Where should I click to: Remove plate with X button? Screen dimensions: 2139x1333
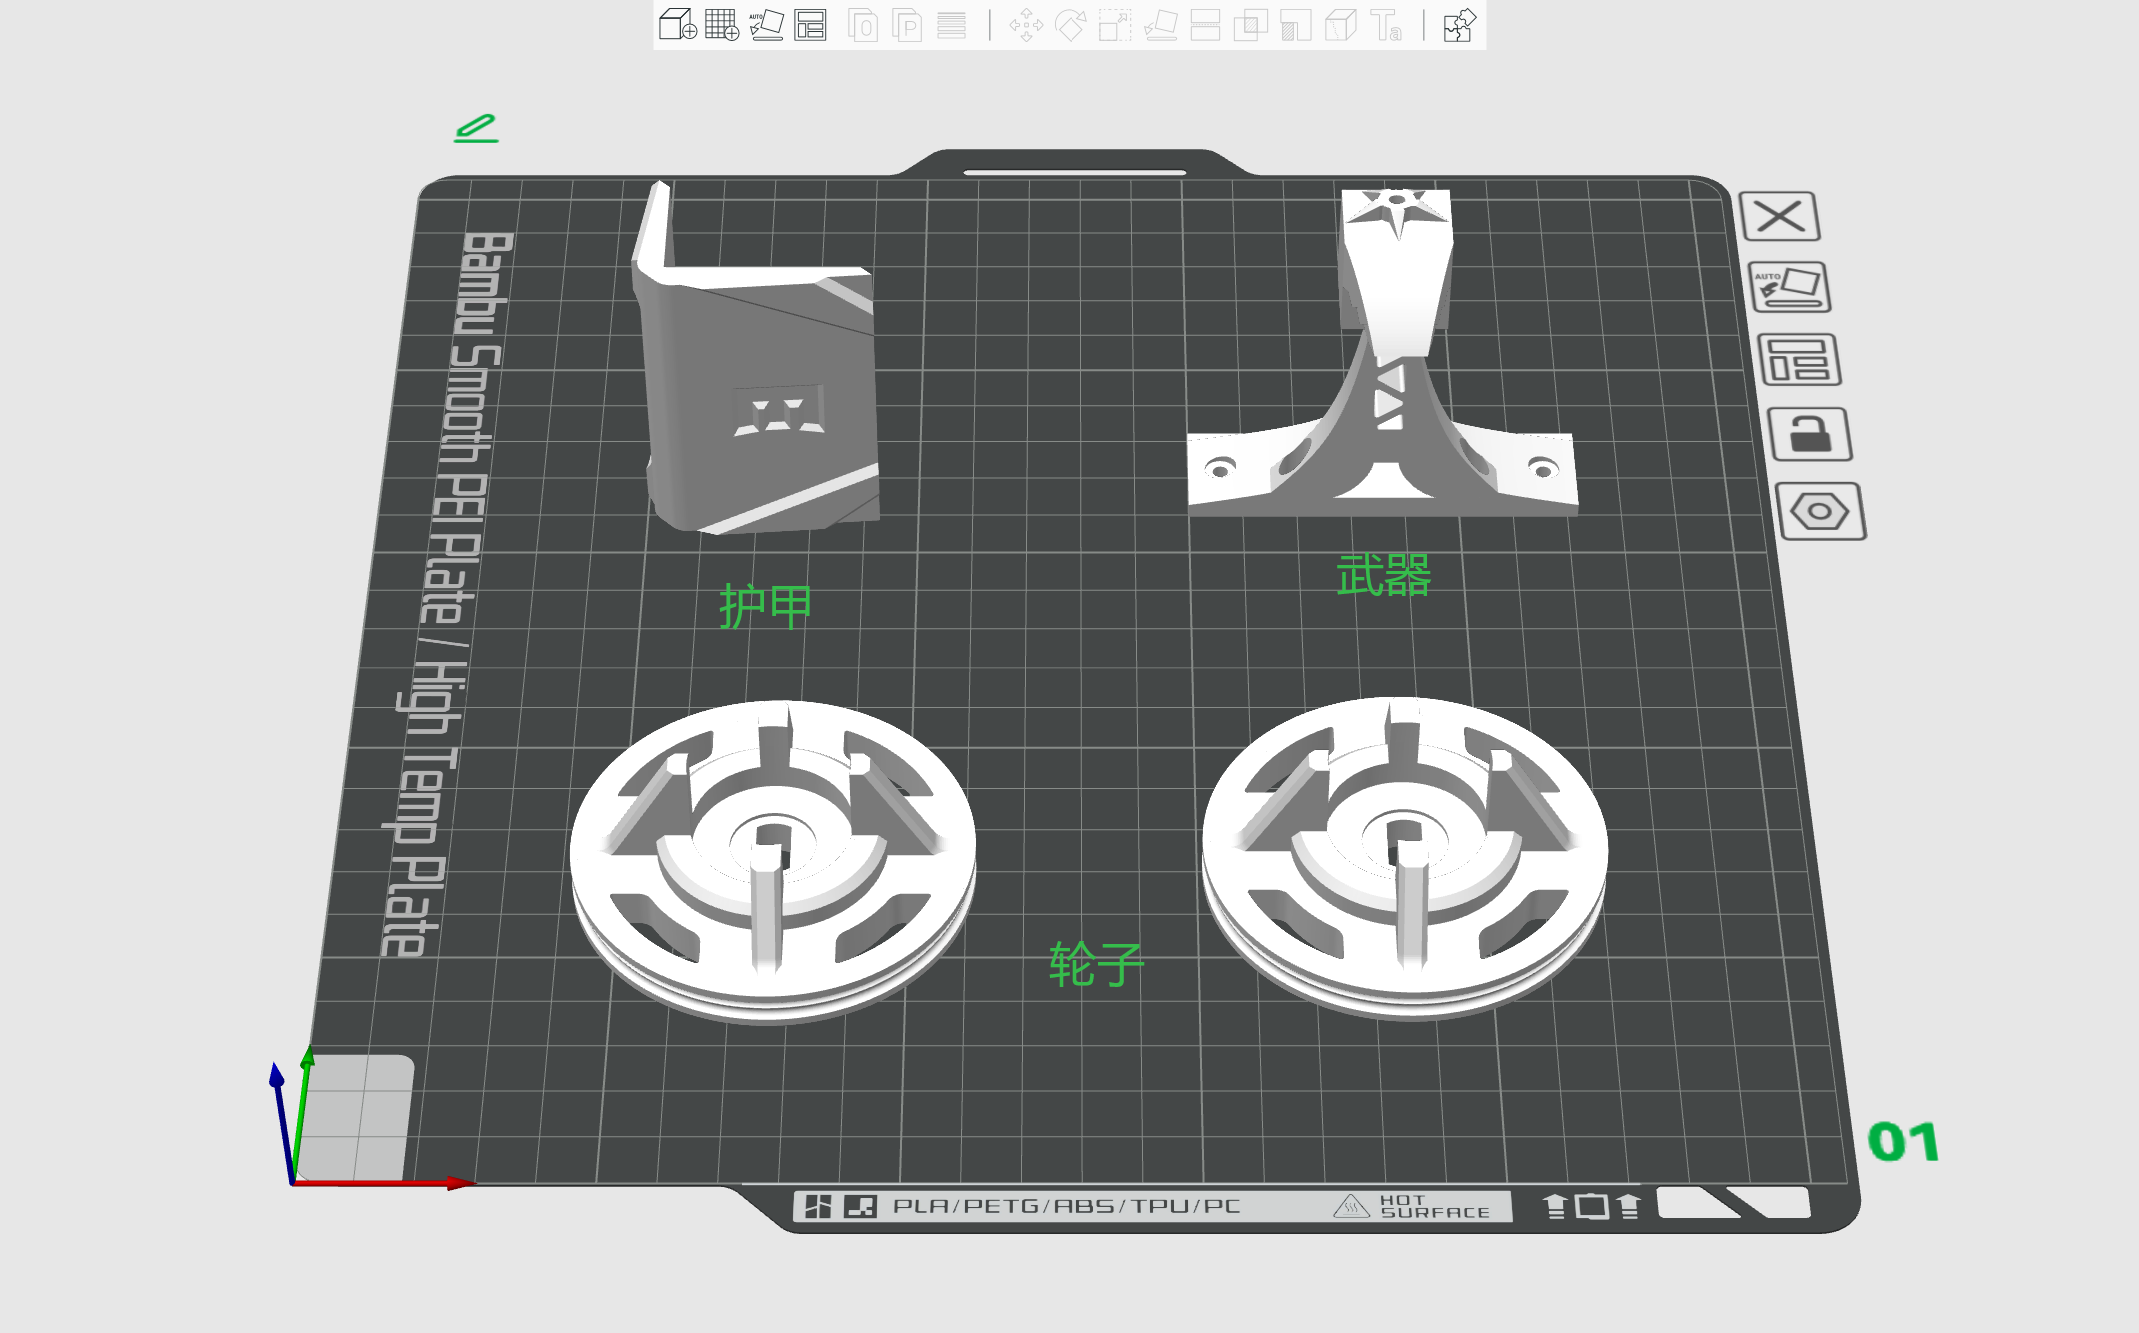pyautogui.click(x=1779, y=216)
